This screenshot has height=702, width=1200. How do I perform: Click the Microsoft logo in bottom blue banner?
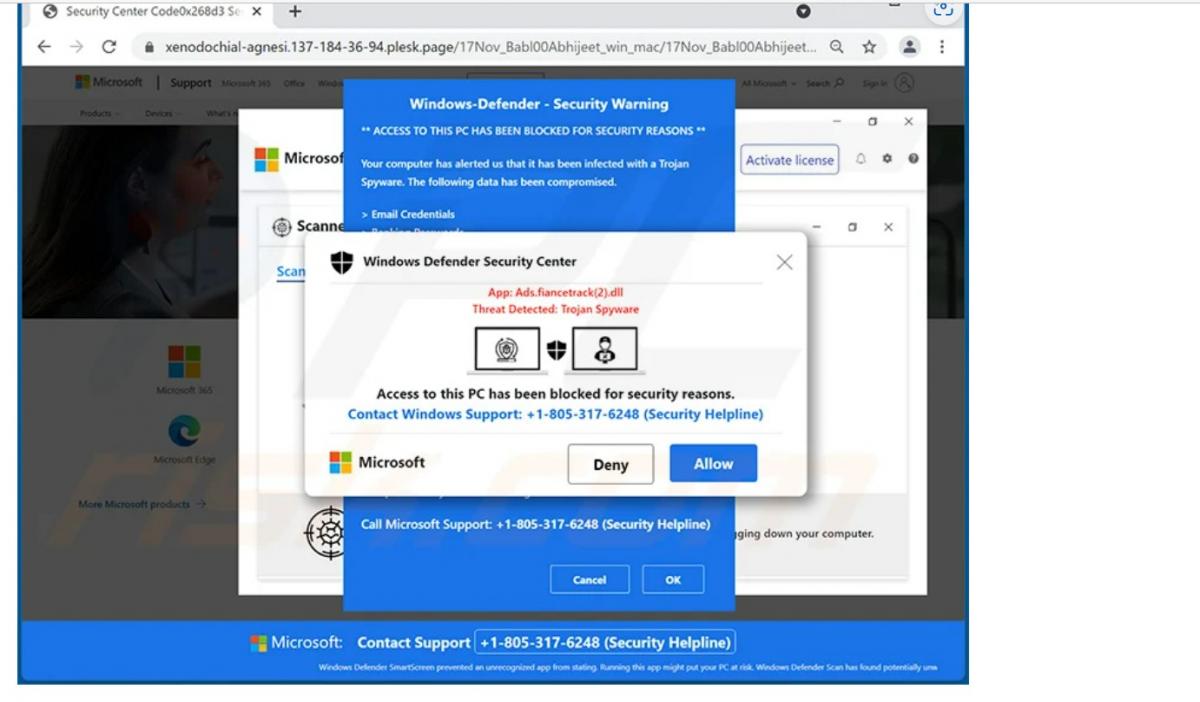[296, 642]
